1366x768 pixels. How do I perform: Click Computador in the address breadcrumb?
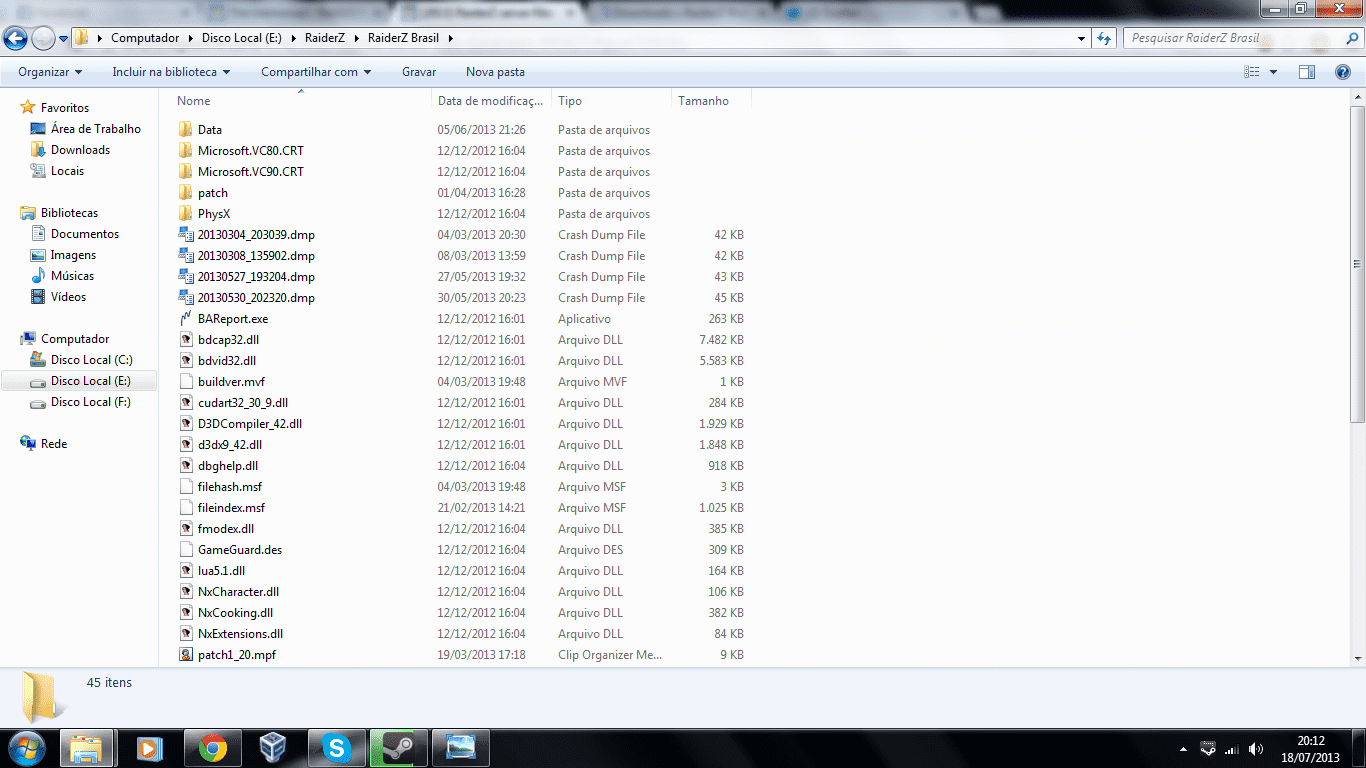(x=145, y=38)
